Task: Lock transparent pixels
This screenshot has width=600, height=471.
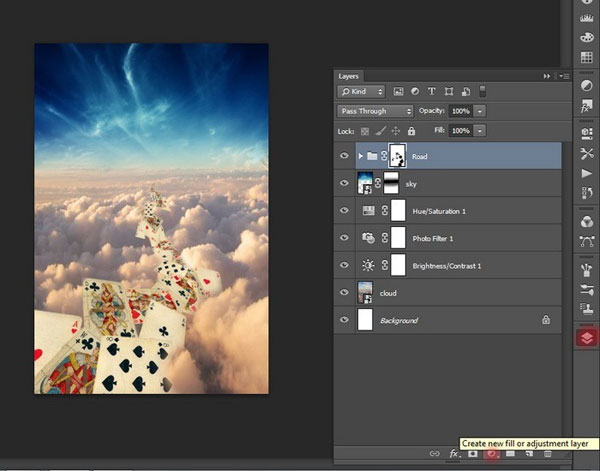Action: click(x=365, y=131)
